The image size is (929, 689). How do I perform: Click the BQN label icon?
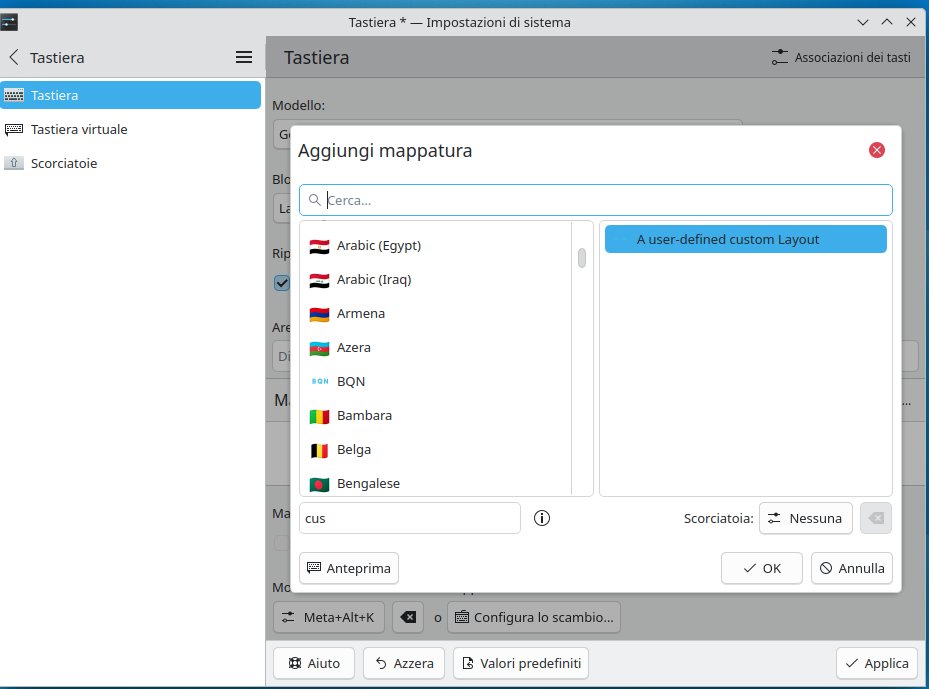click(x=320, y=382)
